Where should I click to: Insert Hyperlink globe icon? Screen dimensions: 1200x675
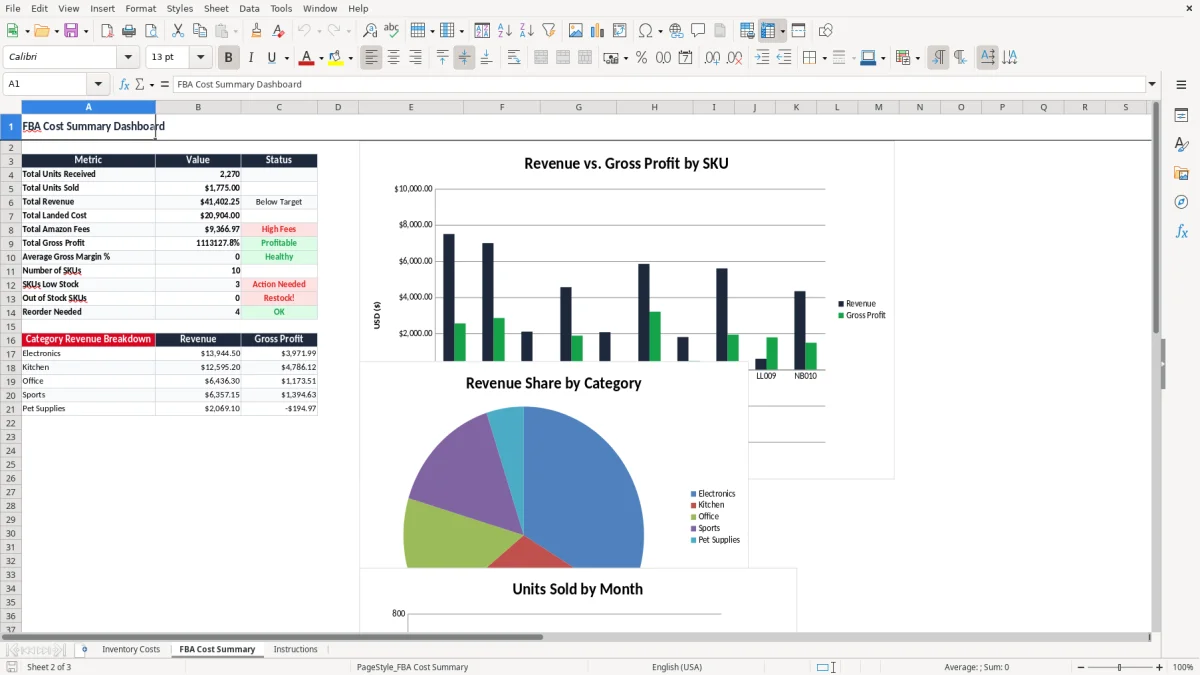(x=676, y=31)
